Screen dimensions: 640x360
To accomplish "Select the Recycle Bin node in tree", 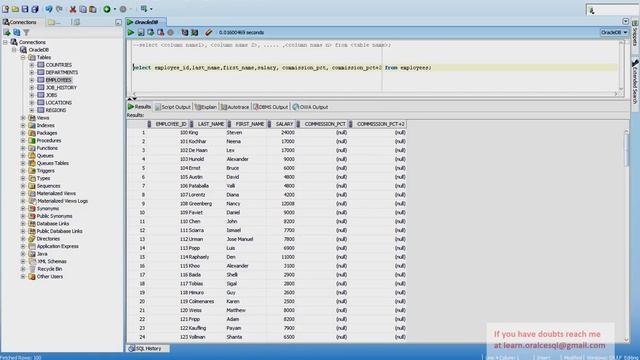I will coord(49,269).
